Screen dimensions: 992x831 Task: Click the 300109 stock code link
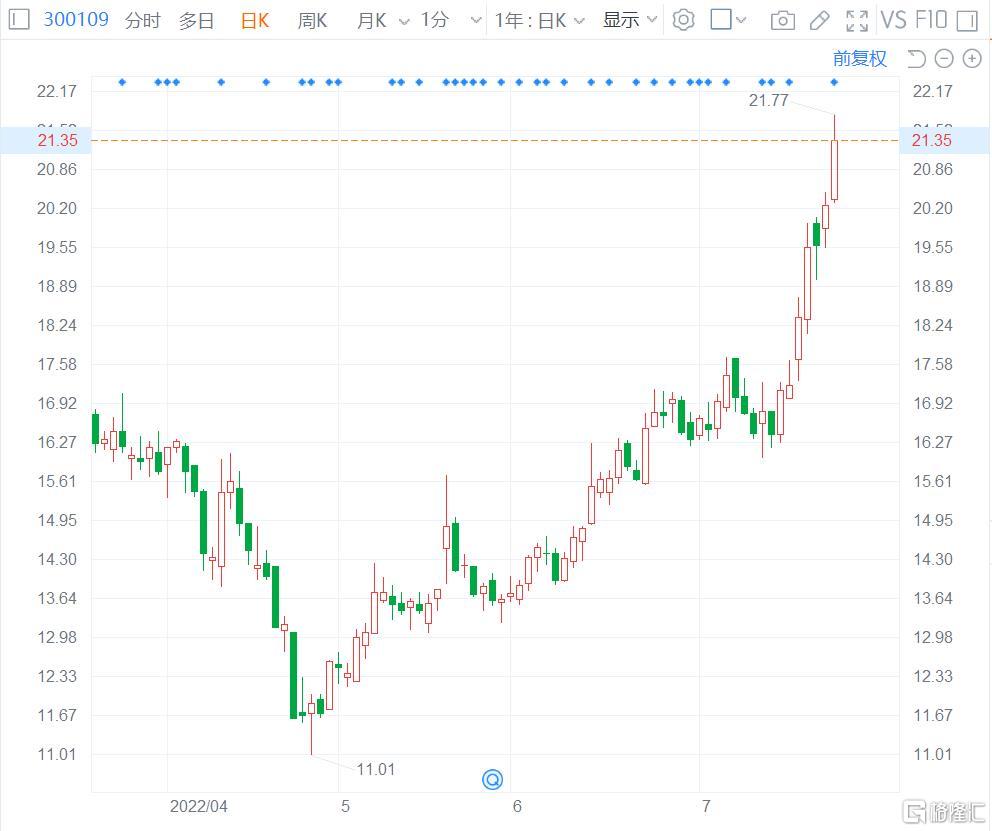[x=76, y=20]
